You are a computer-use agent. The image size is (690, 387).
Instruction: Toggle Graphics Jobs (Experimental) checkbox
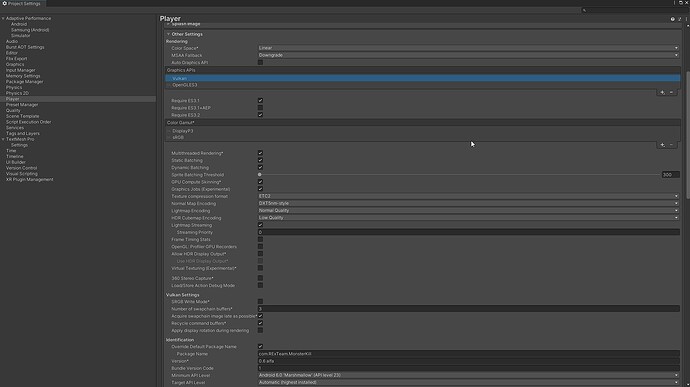pyautogui.click(x=260, y=189)
